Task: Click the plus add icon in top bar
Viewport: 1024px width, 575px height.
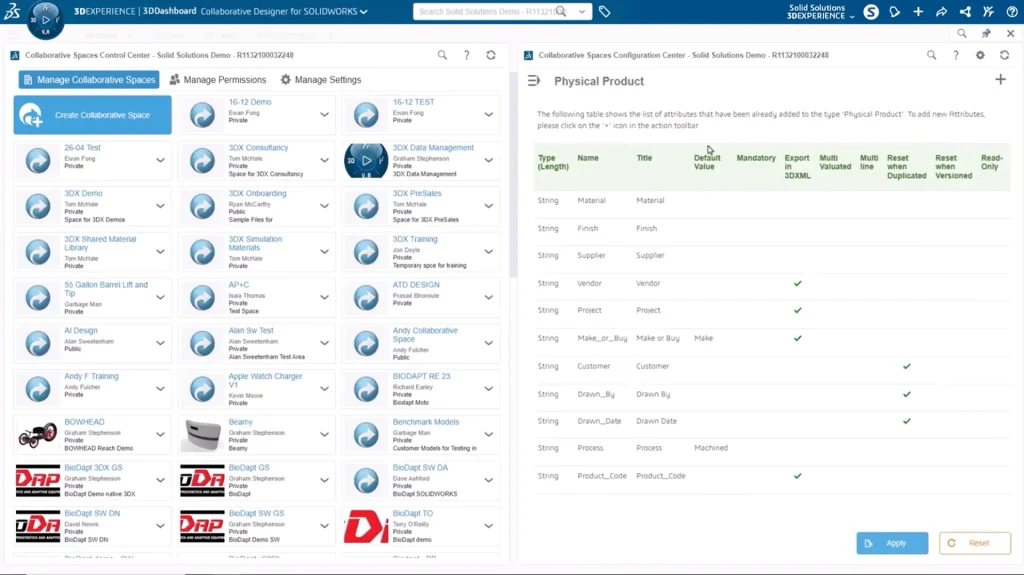Action: coord(918,12)
